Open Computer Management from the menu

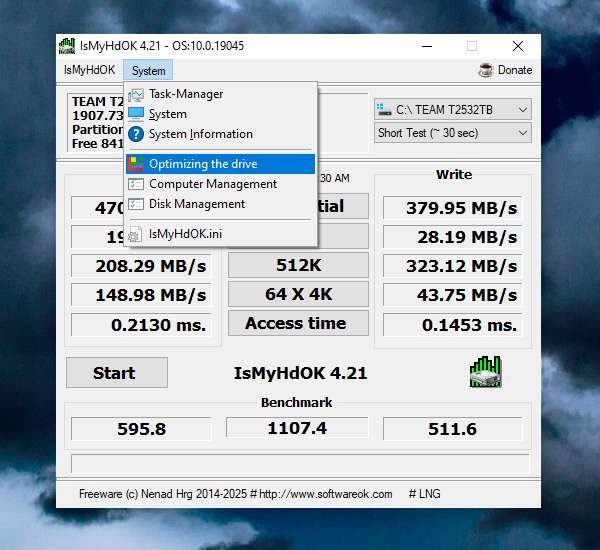220,184
